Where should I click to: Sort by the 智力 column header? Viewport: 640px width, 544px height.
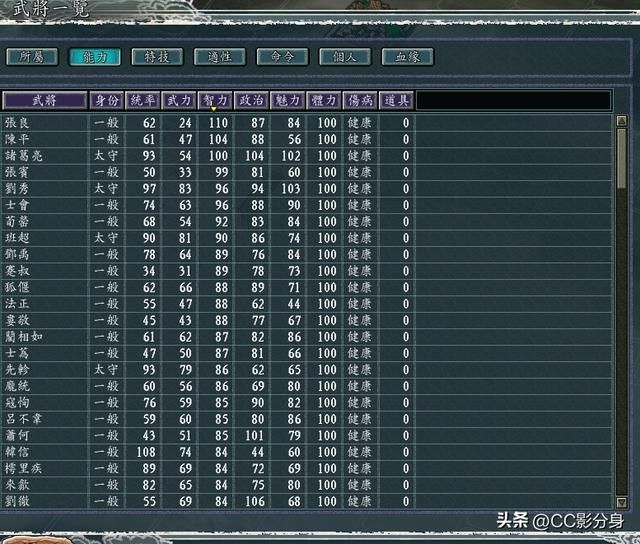point(215,100)
